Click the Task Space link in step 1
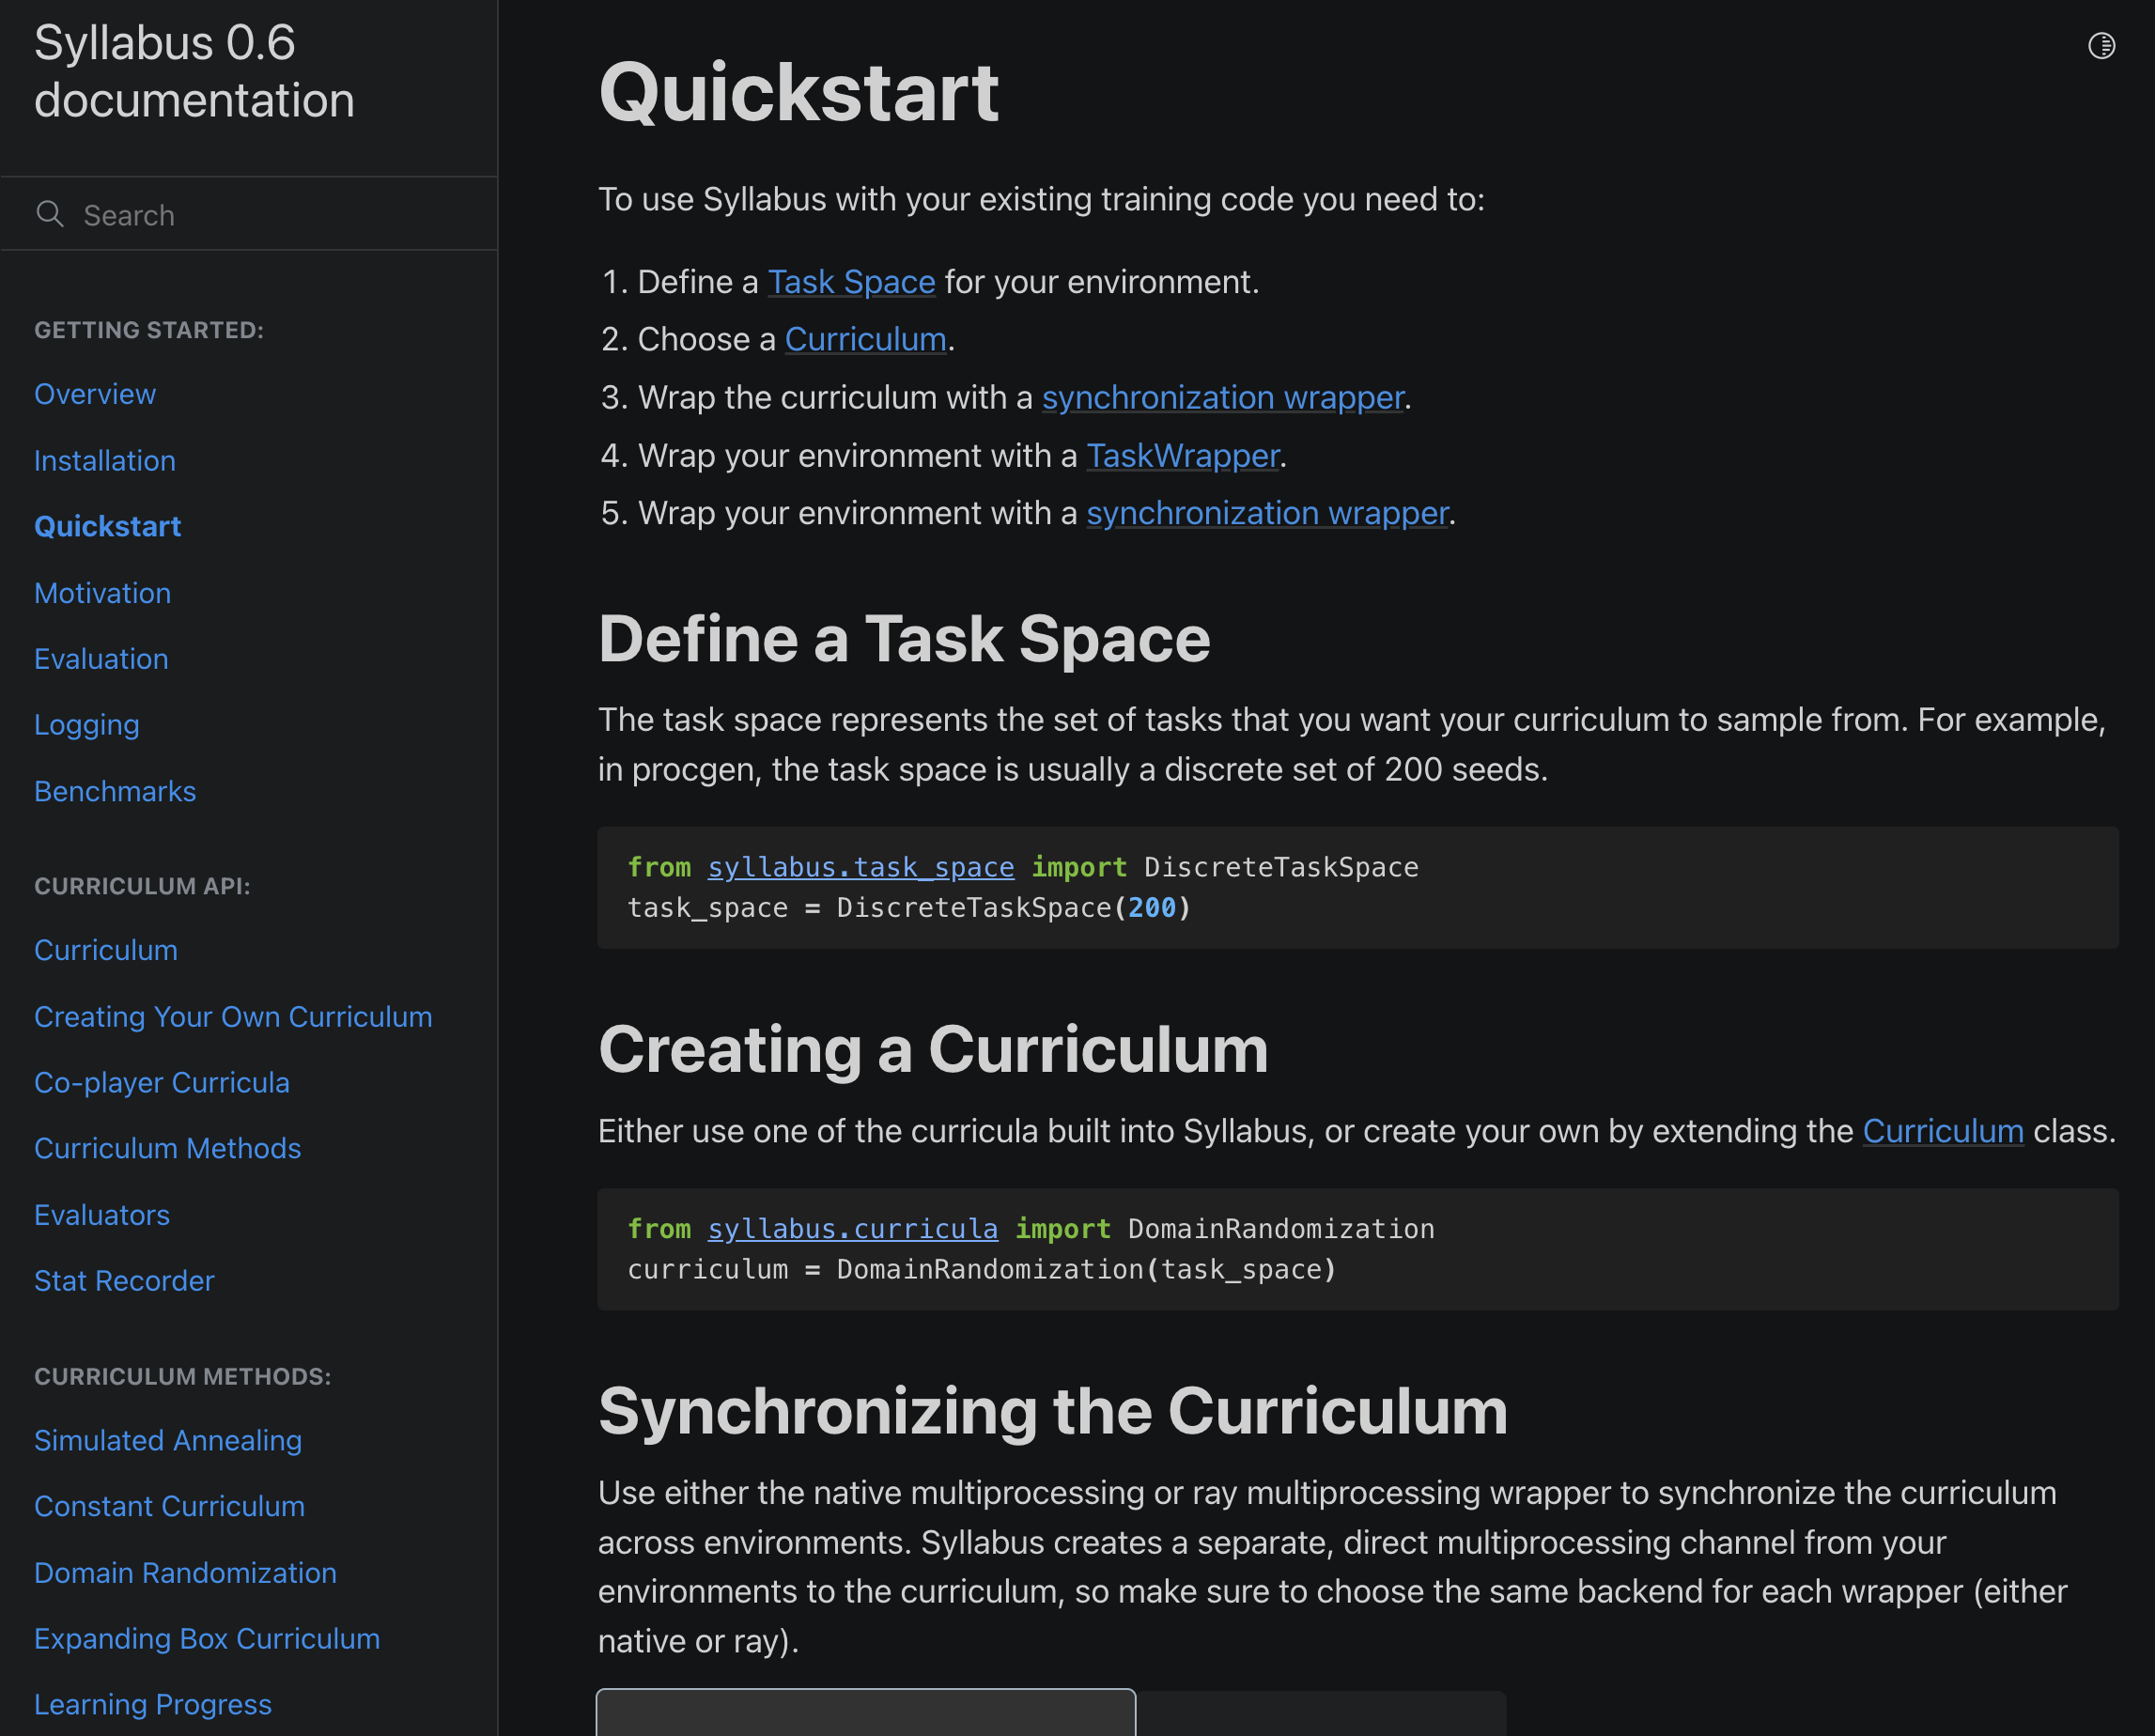 pos(851,282)
